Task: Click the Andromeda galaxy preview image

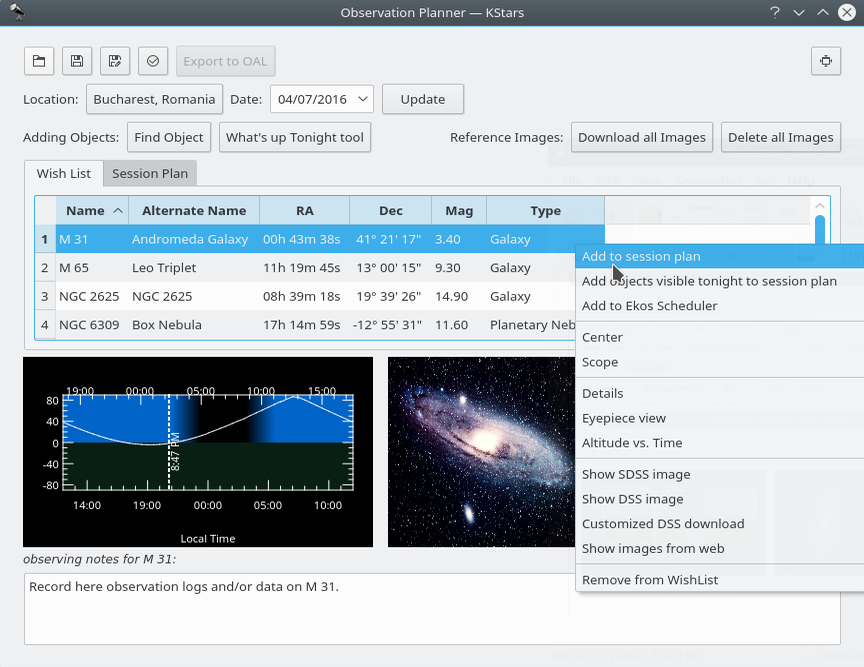Action: pyautogui.click(x=480, y=452)
